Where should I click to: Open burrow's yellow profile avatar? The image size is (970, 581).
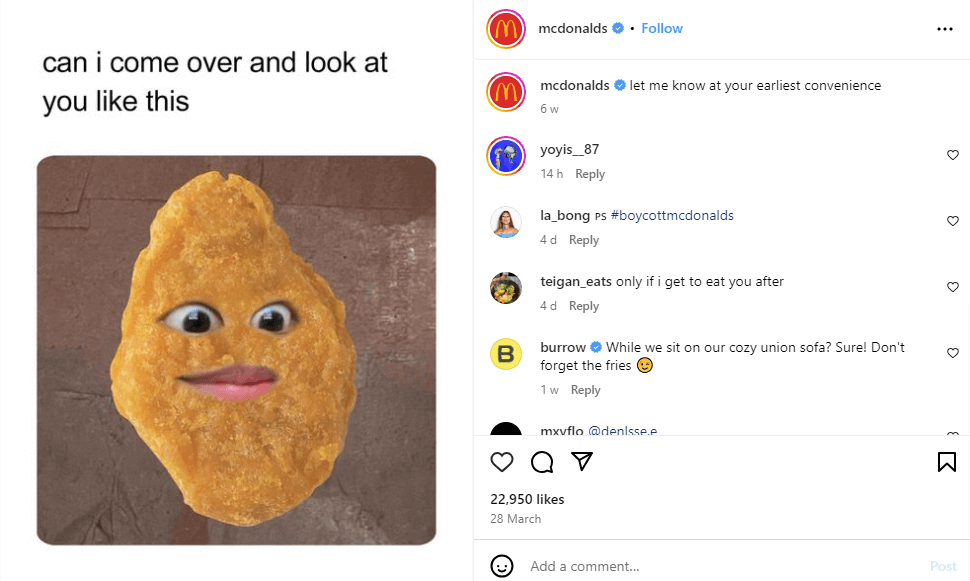(506, 354)
